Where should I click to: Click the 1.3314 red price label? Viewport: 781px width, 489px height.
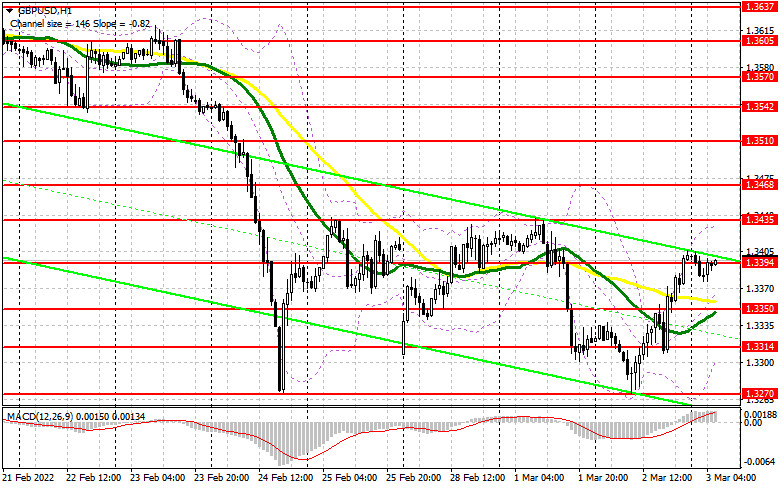[759, 347]
